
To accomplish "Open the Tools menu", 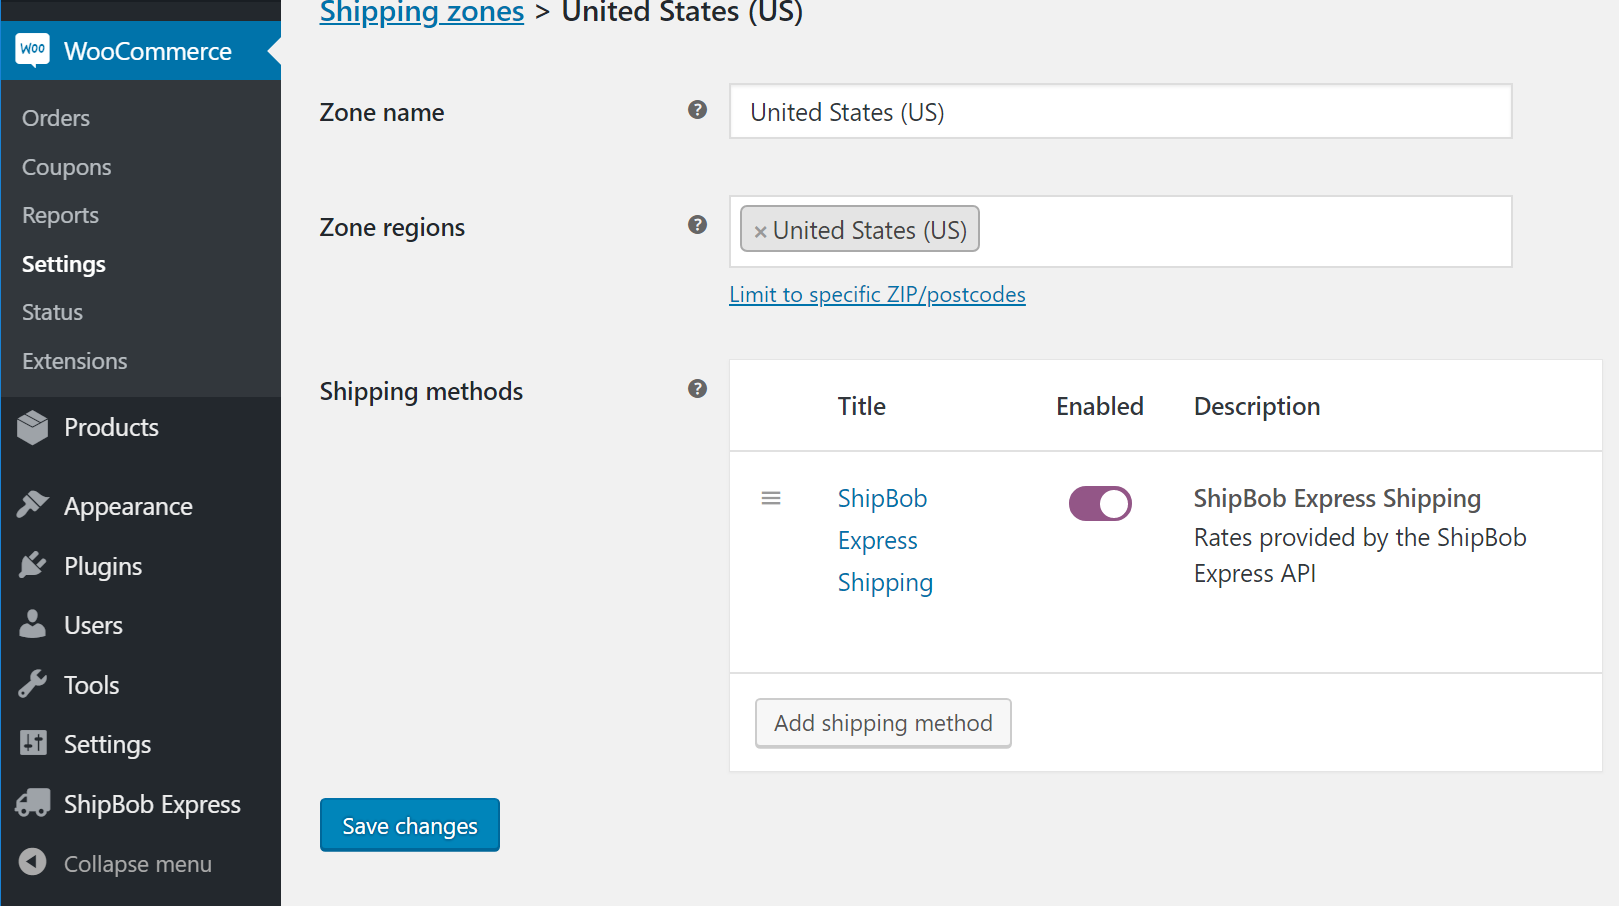I will click(x=92, y=685).
